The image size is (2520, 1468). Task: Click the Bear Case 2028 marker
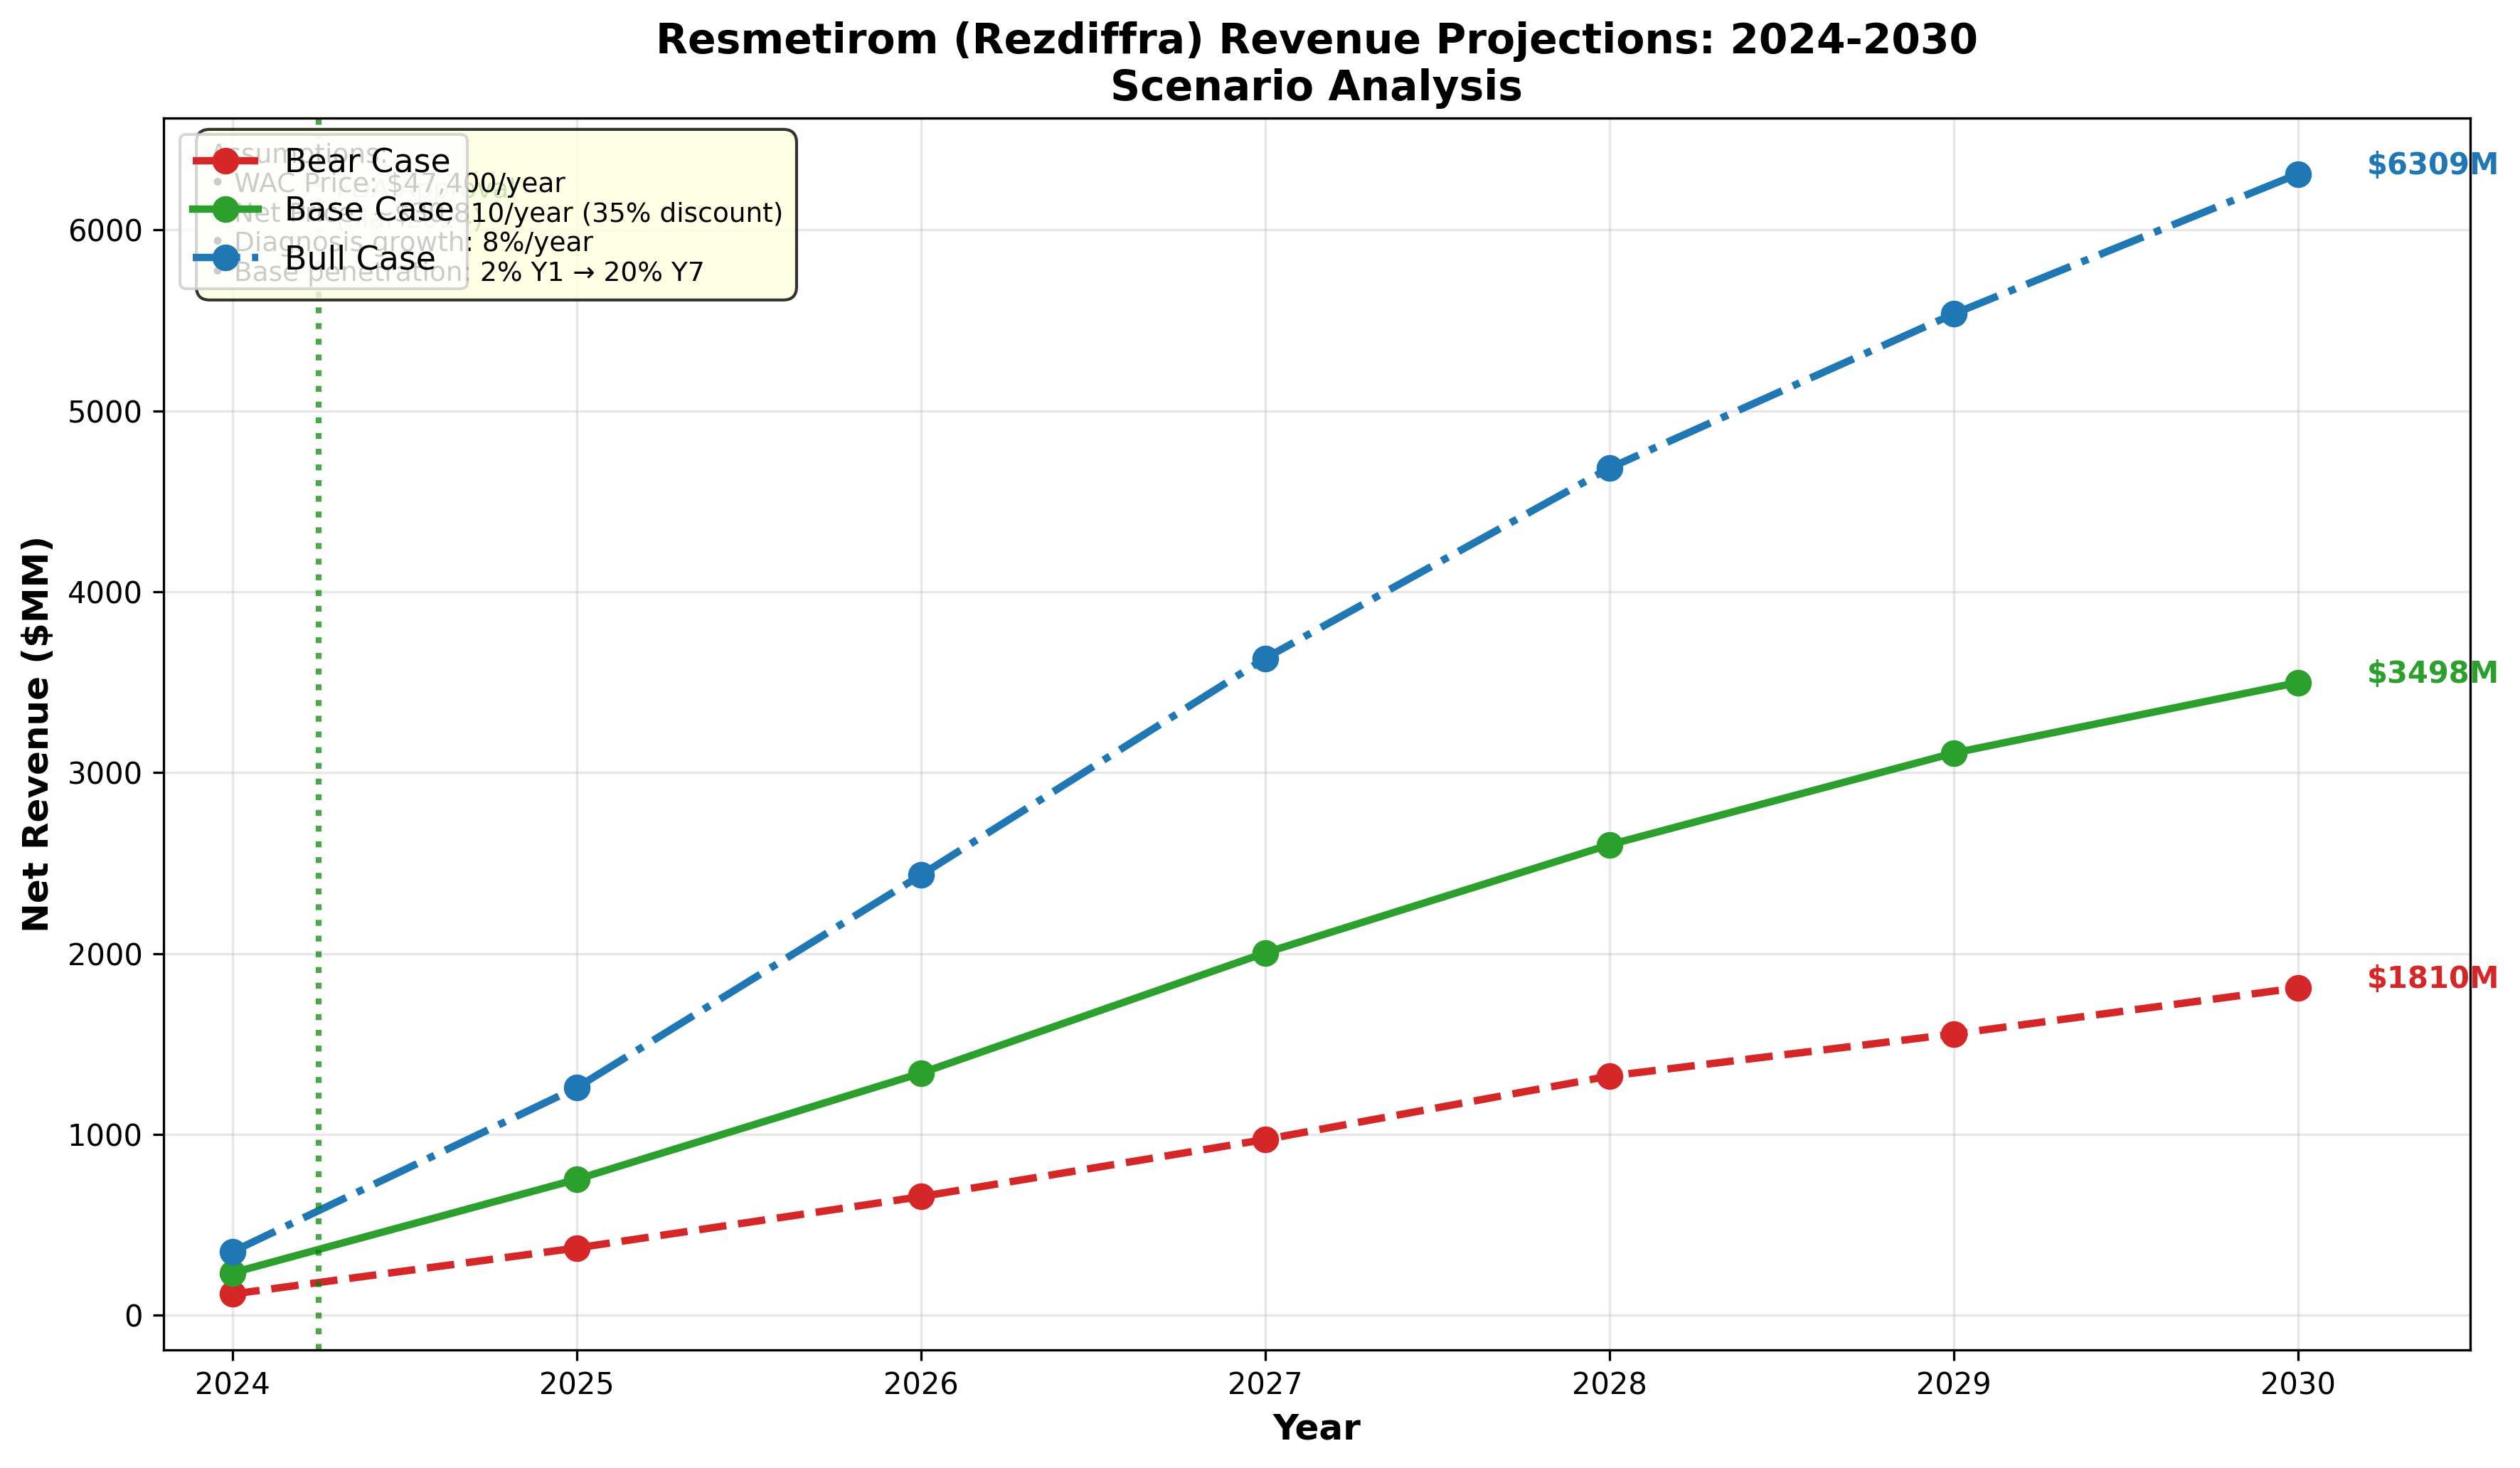[x=1609, y=1076]
